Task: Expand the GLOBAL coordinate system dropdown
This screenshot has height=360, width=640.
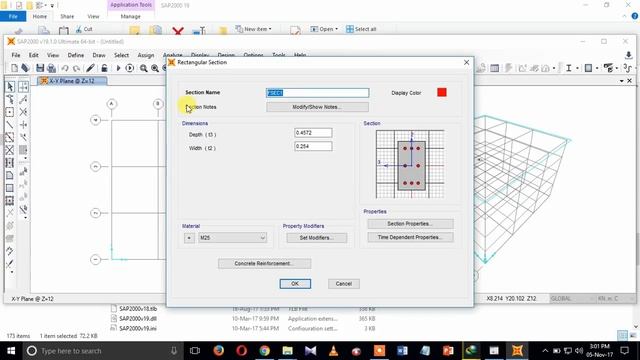Action: click(571, 298)
